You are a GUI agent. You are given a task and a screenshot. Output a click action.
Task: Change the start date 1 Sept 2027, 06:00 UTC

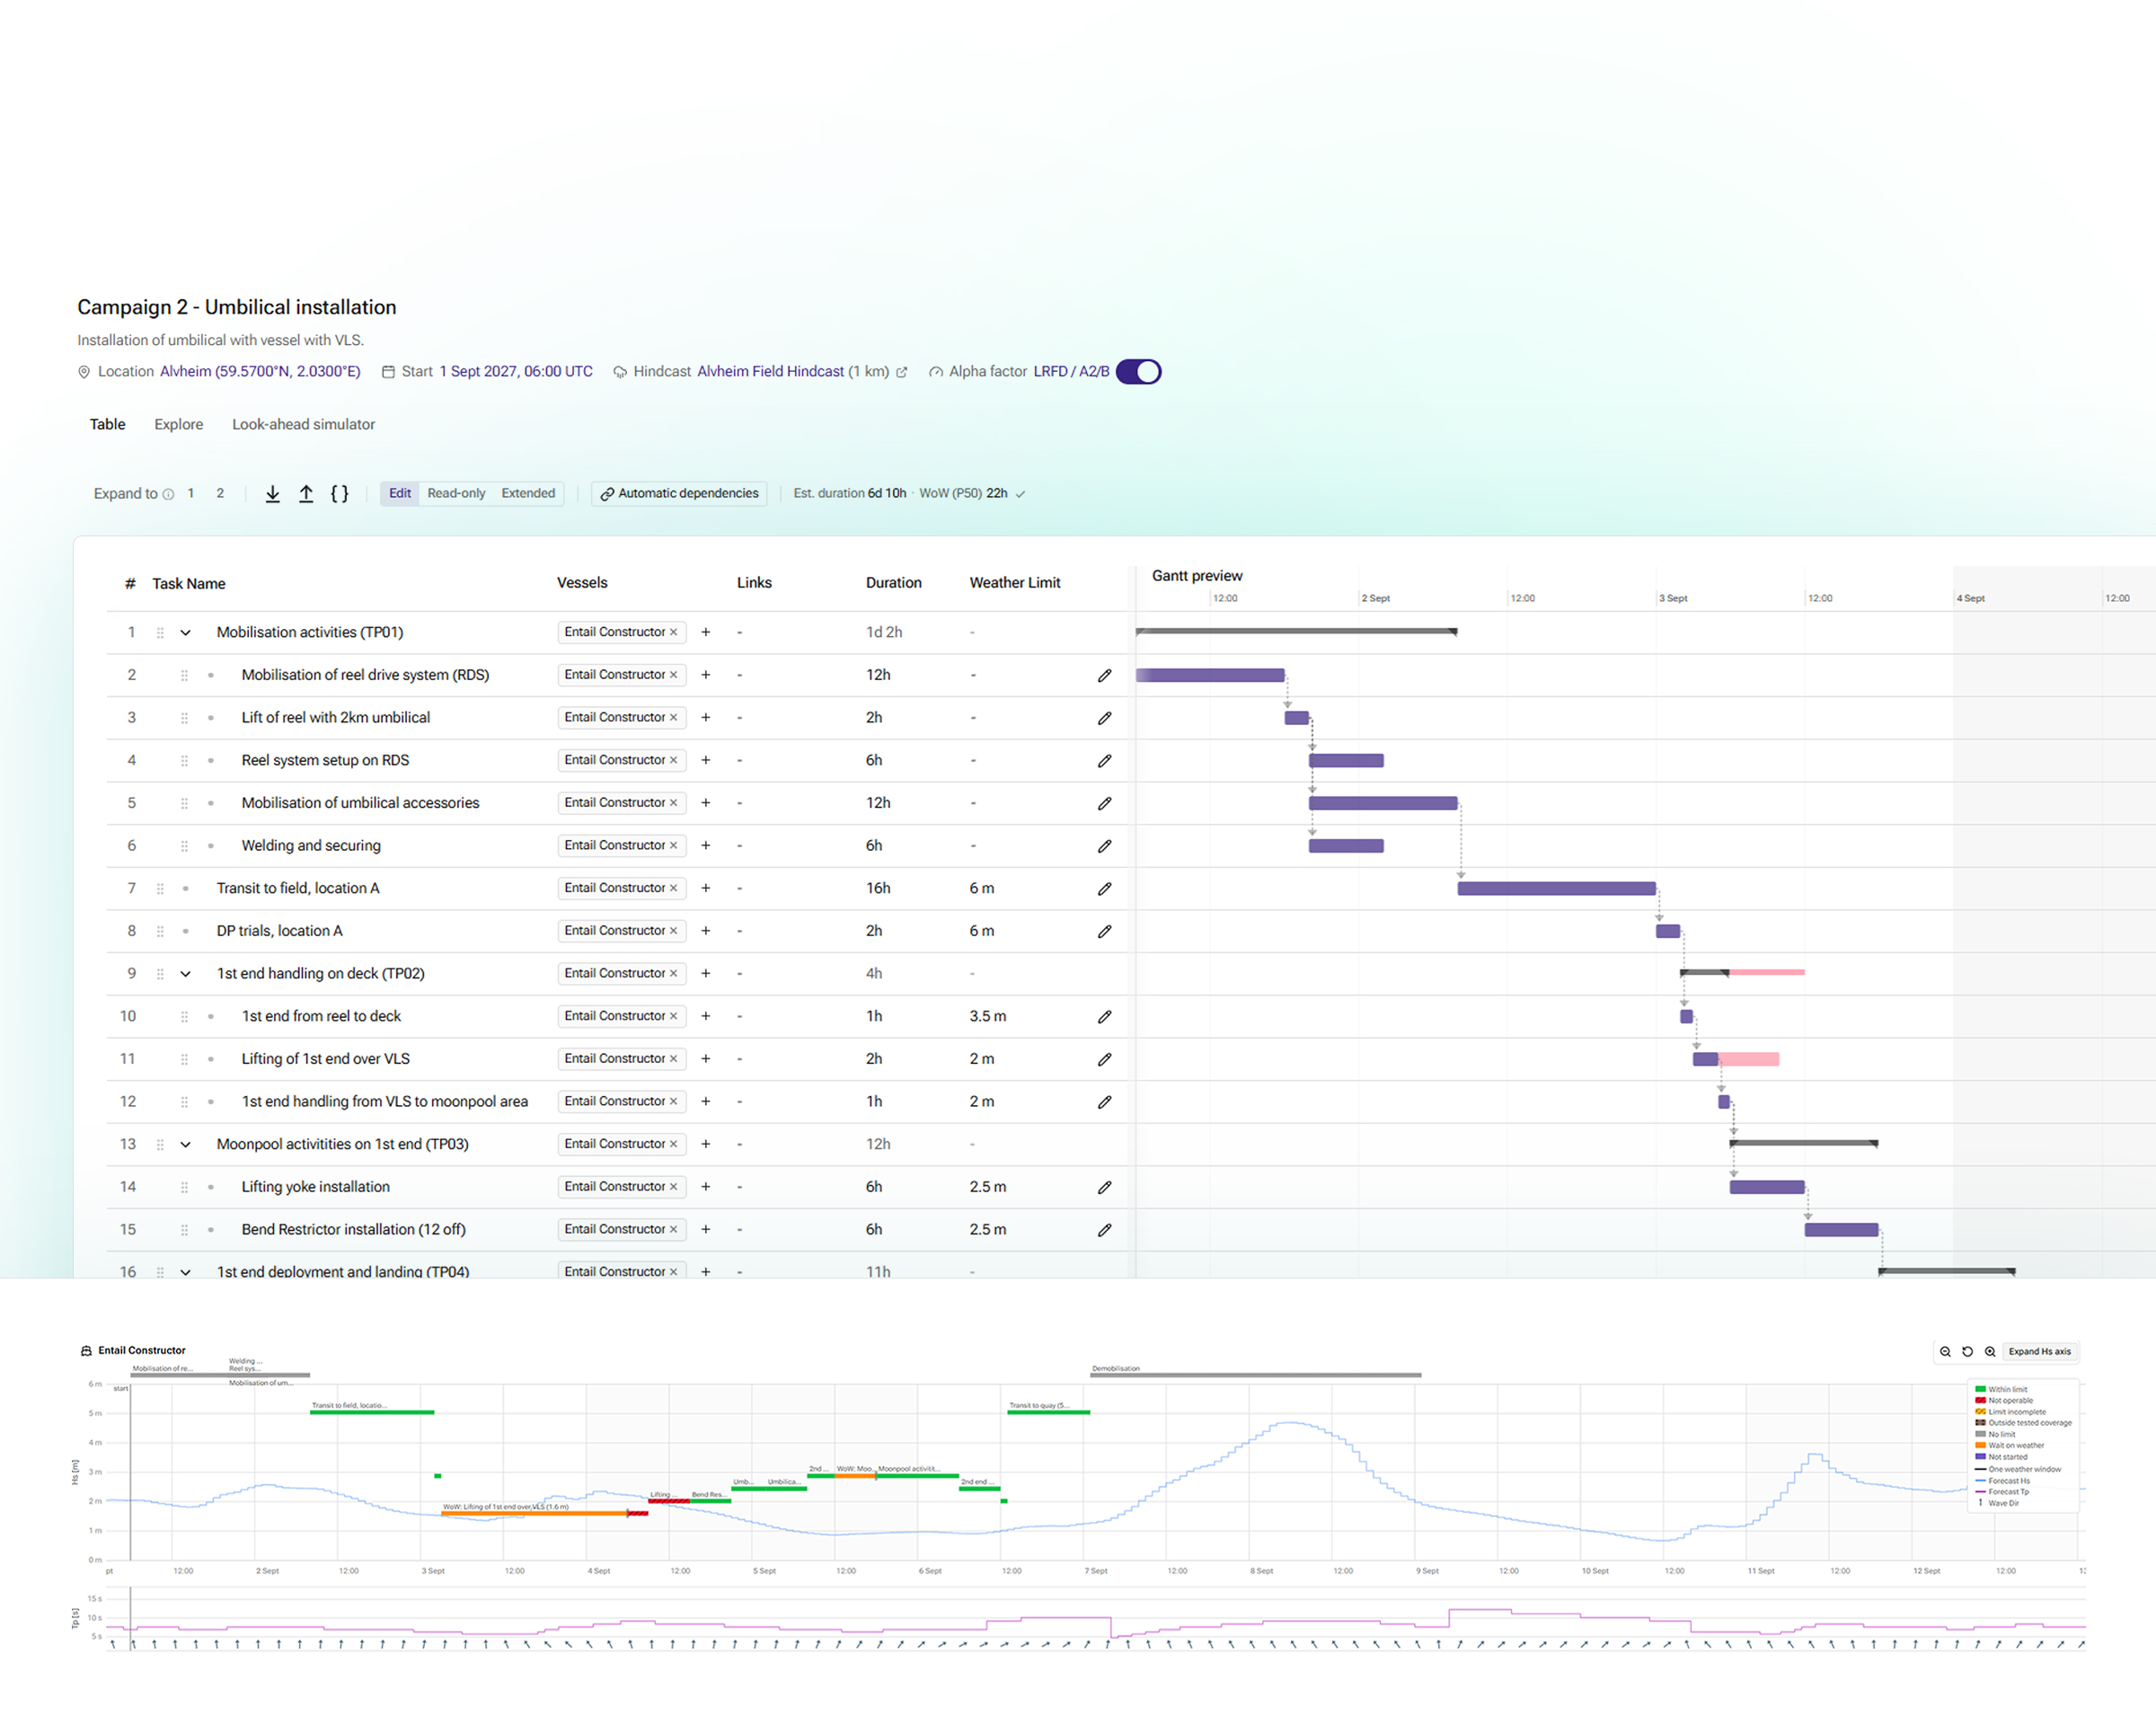click(x=516, y=371)
